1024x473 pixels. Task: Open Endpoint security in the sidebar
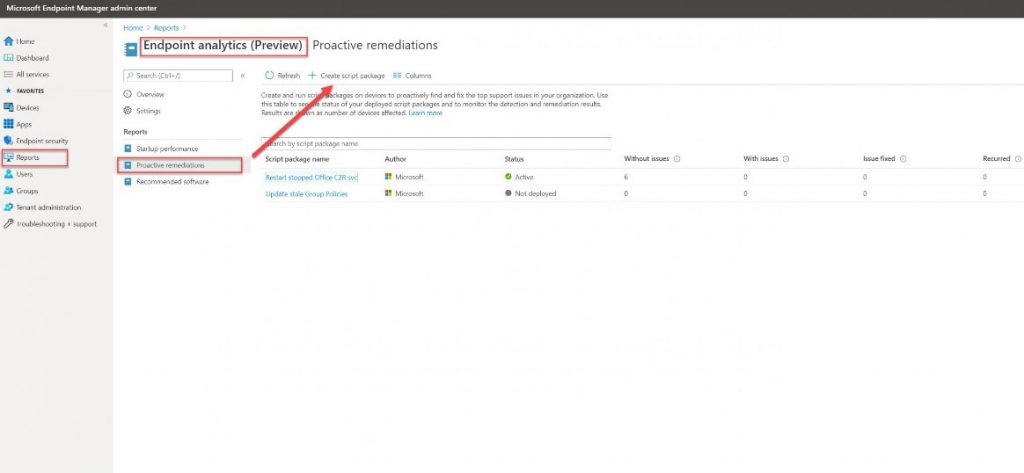point(36,140)
